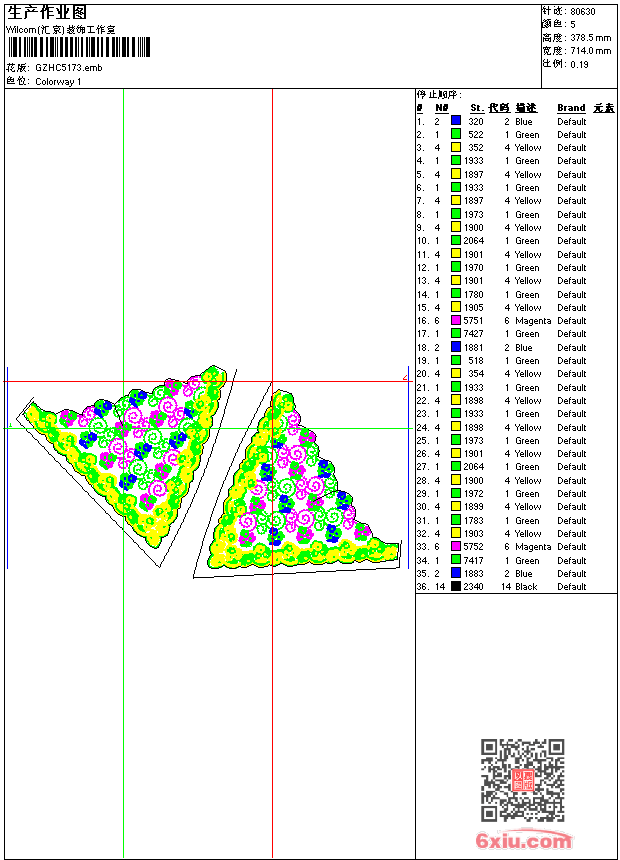This screenshot has height=860, width=620.
Task: Click the QR code image
Action: [523, 780]
